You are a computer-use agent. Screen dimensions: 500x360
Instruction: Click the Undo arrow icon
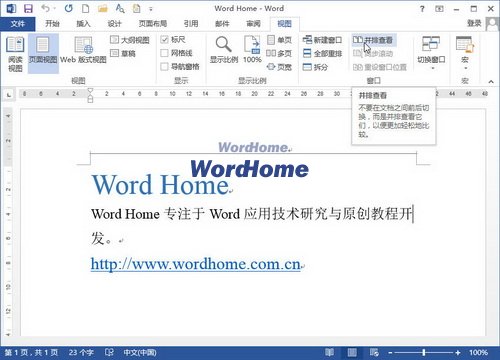tap(46, 8)
